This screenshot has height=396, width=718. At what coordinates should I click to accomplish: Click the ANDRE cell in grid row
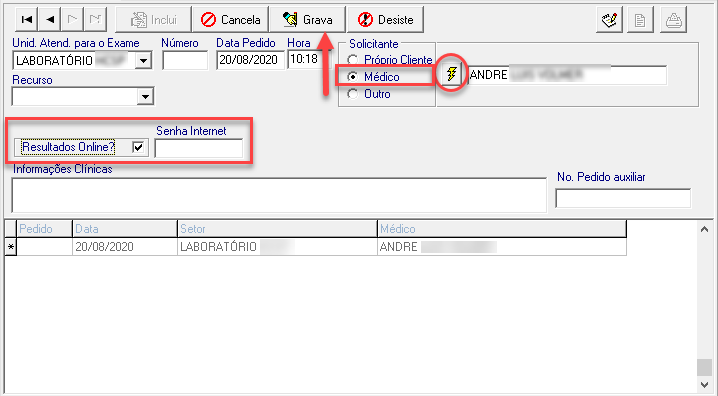(502, 247)
